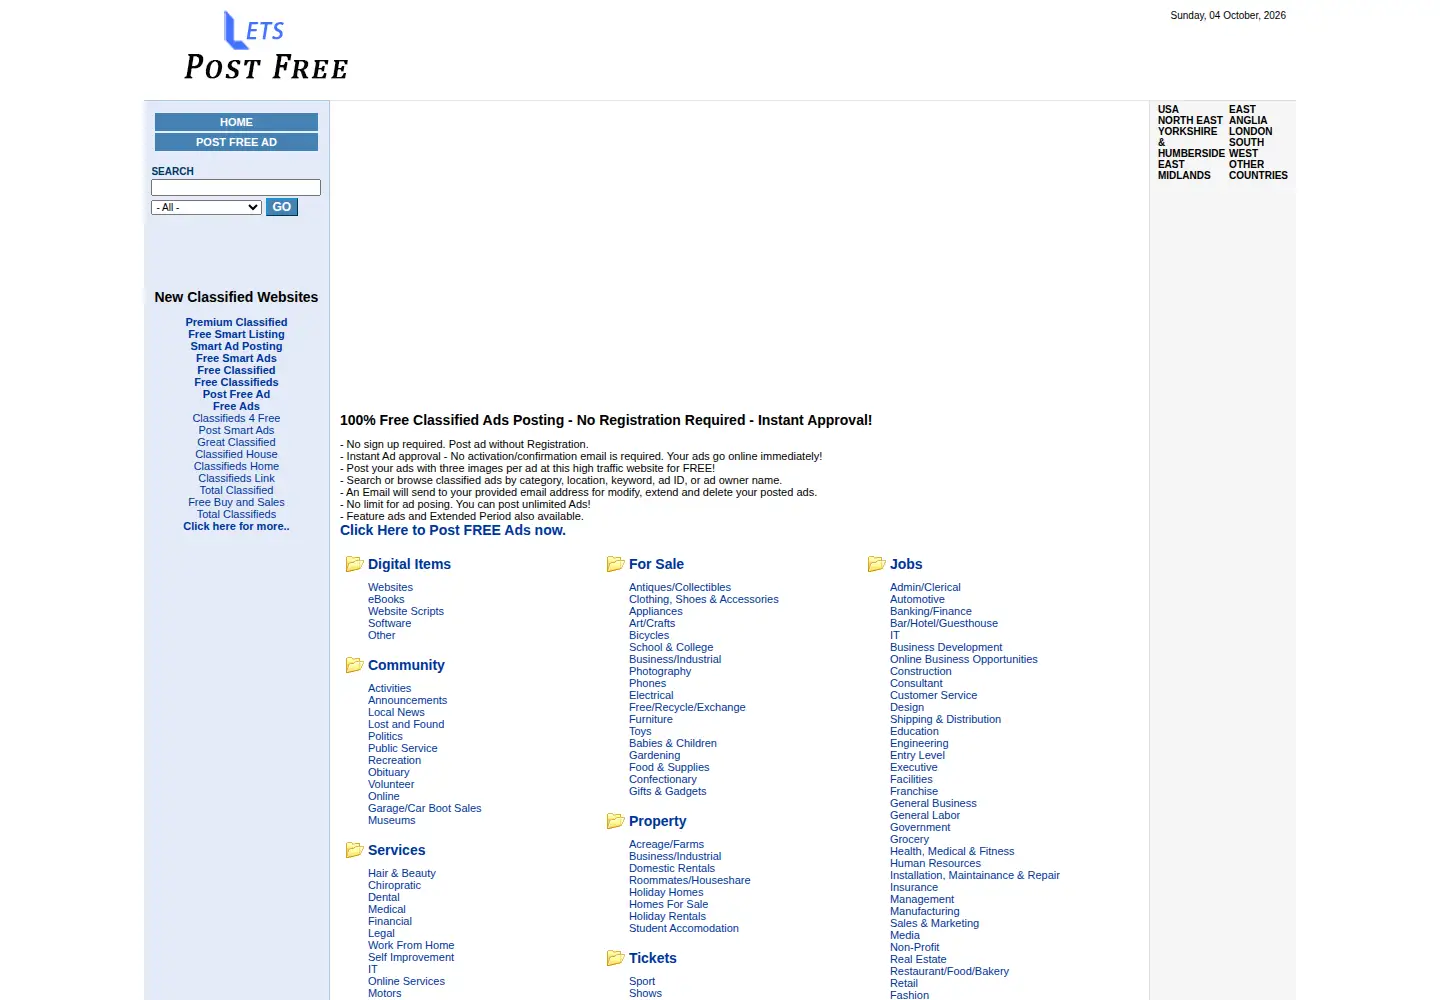Browse the Sport tickets subcategory
This screenshot has width=1440, height=1000.
[642, 981]
